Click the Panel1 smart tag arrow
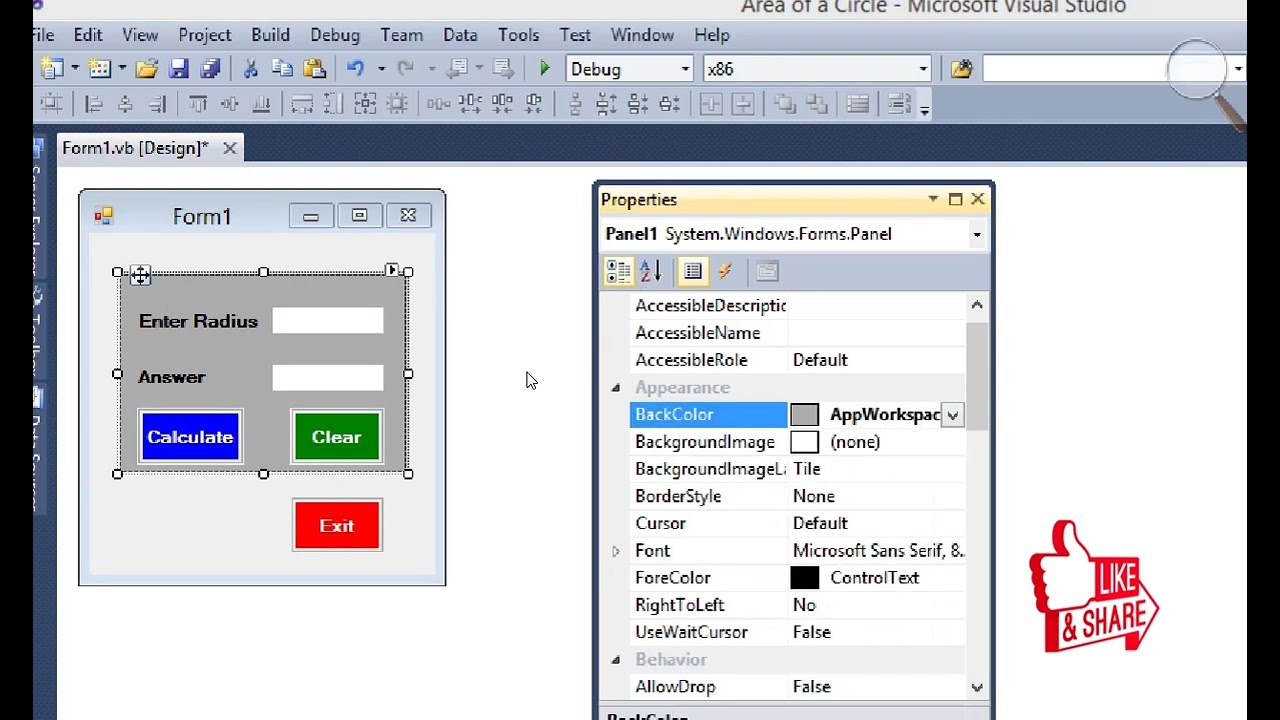Image resolution: width=1280 pixels, height=720 pixels. pyautogui.click(x=392, y=270)
